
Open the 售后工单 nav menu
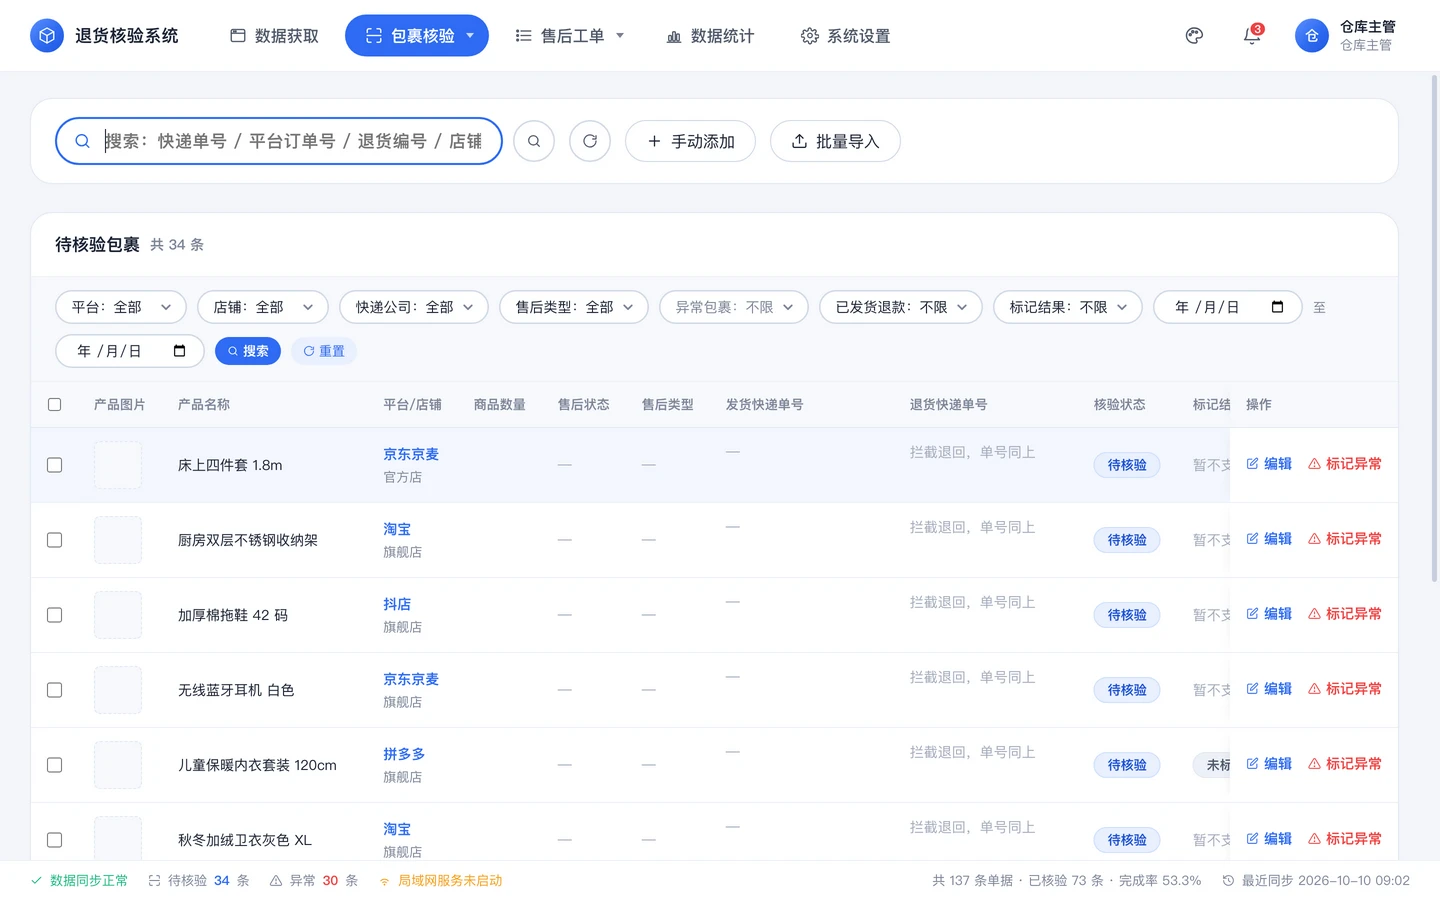click(569, 36)
